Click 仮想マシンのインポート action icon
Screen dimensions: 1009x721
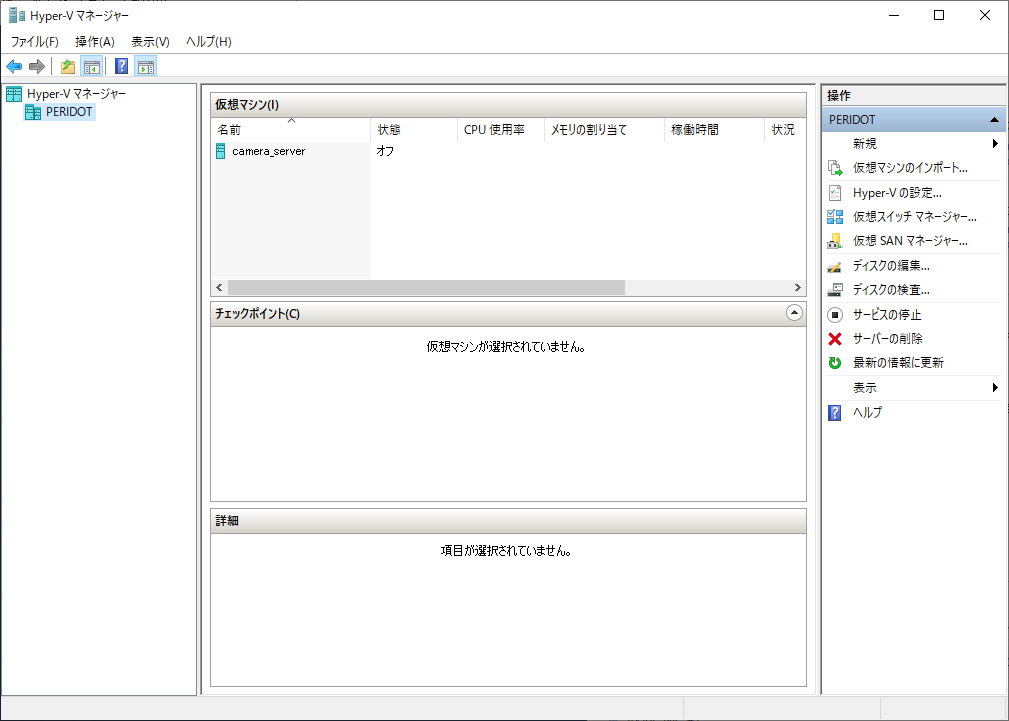click(x=835, y=168)
